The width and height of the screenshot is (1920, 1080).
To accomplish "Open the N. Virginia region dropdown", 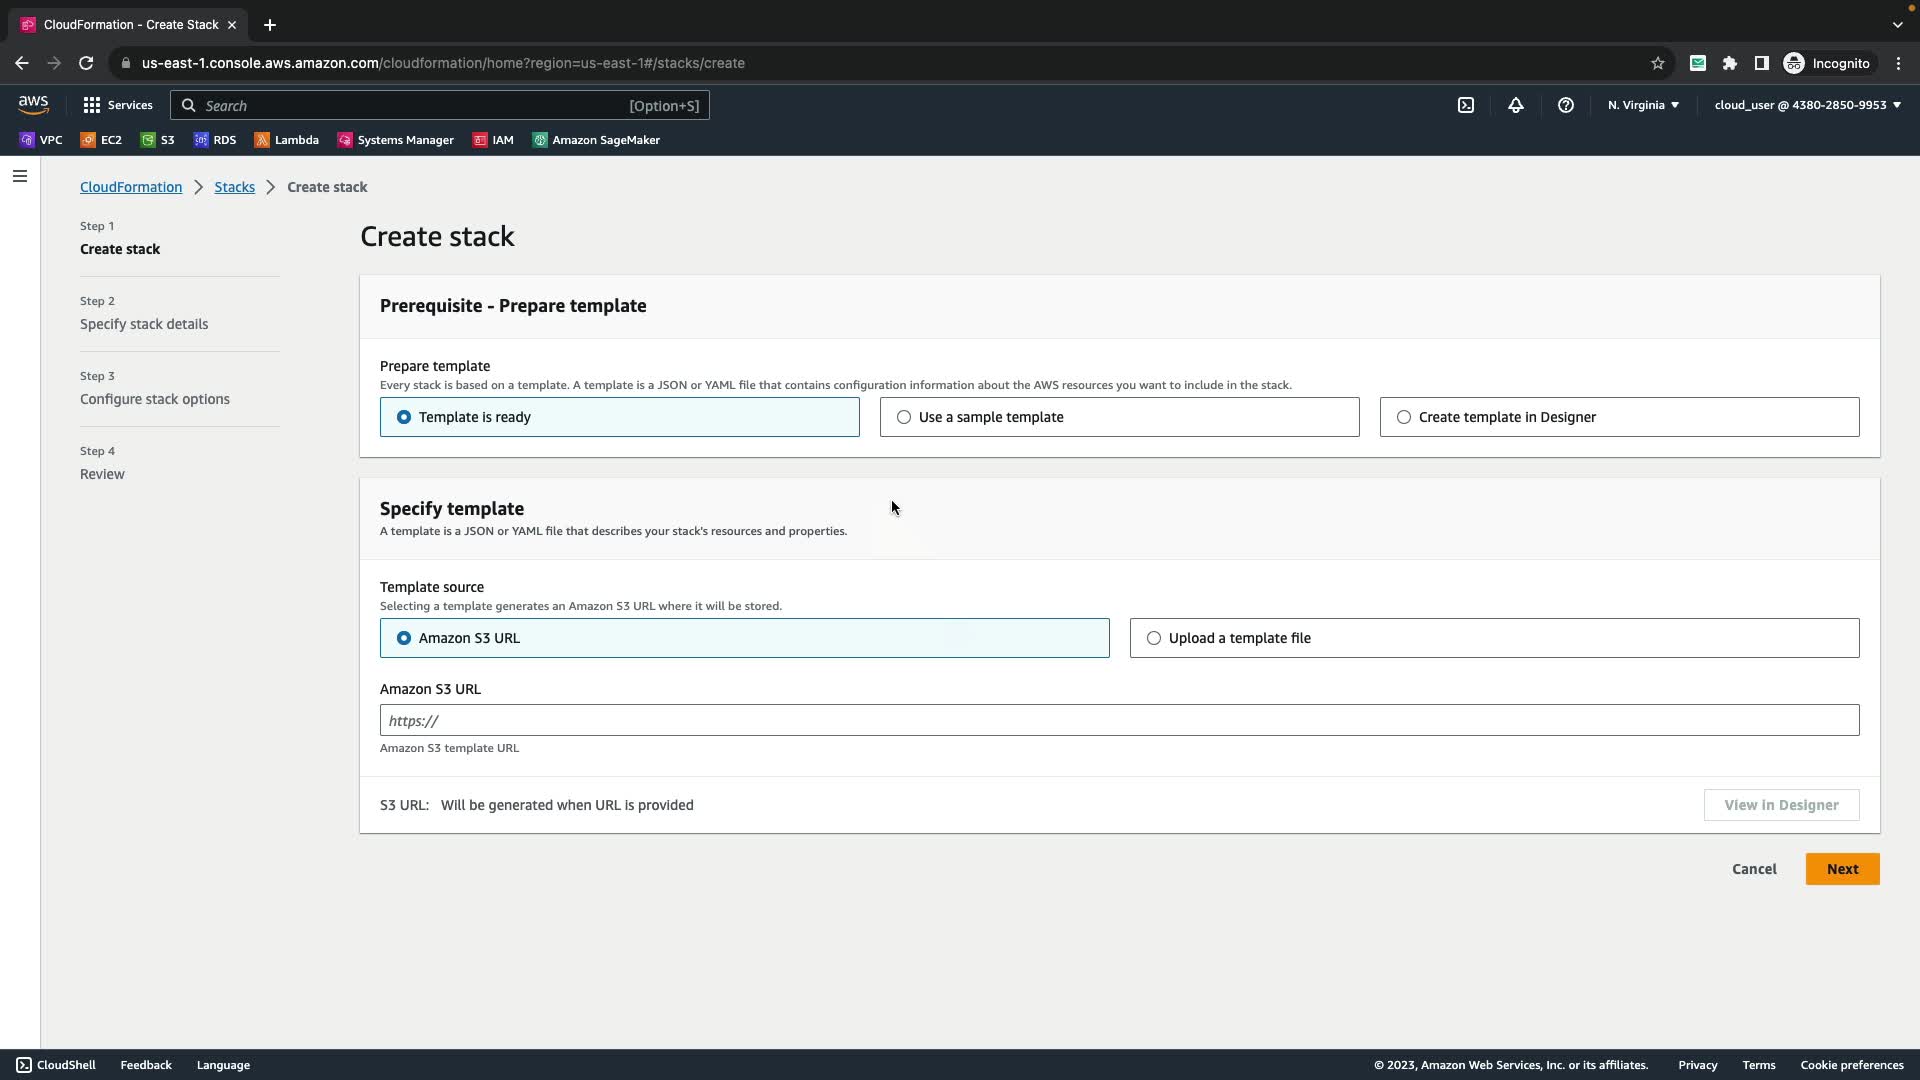I will (x=1643, y=105).
